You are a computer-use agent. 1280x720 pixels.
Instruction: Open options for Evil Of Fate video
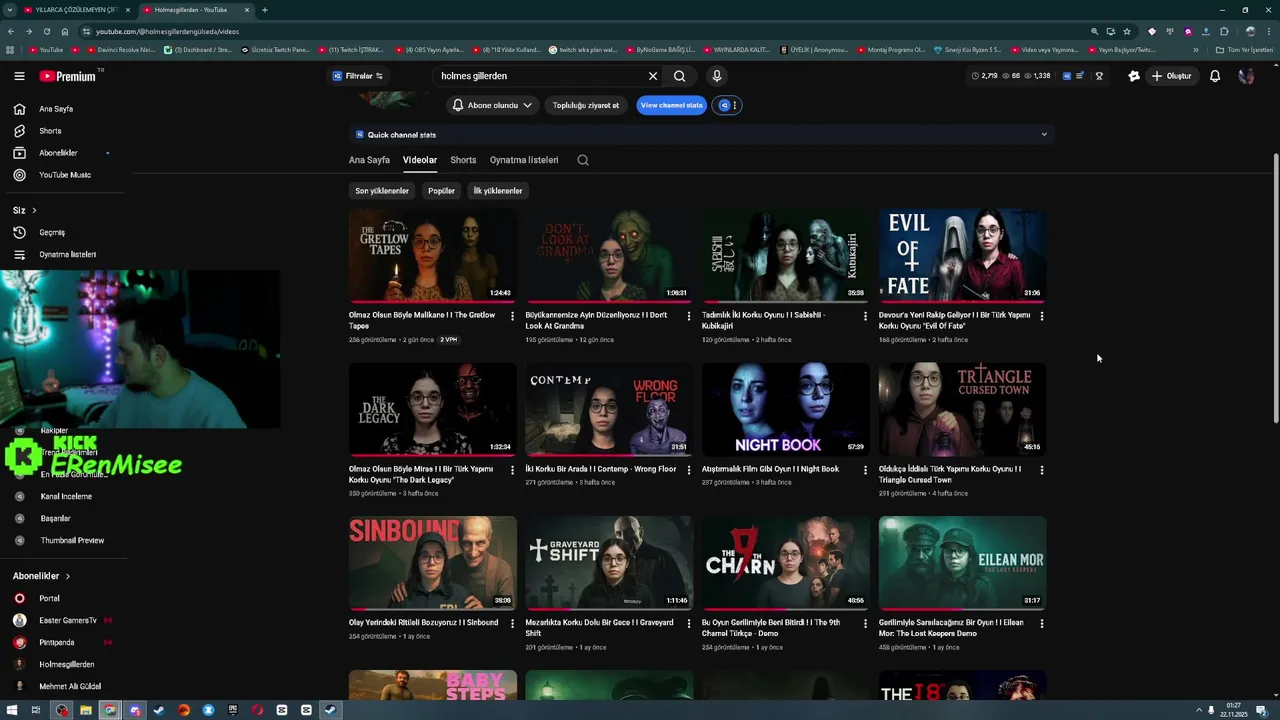[1042, 316]
